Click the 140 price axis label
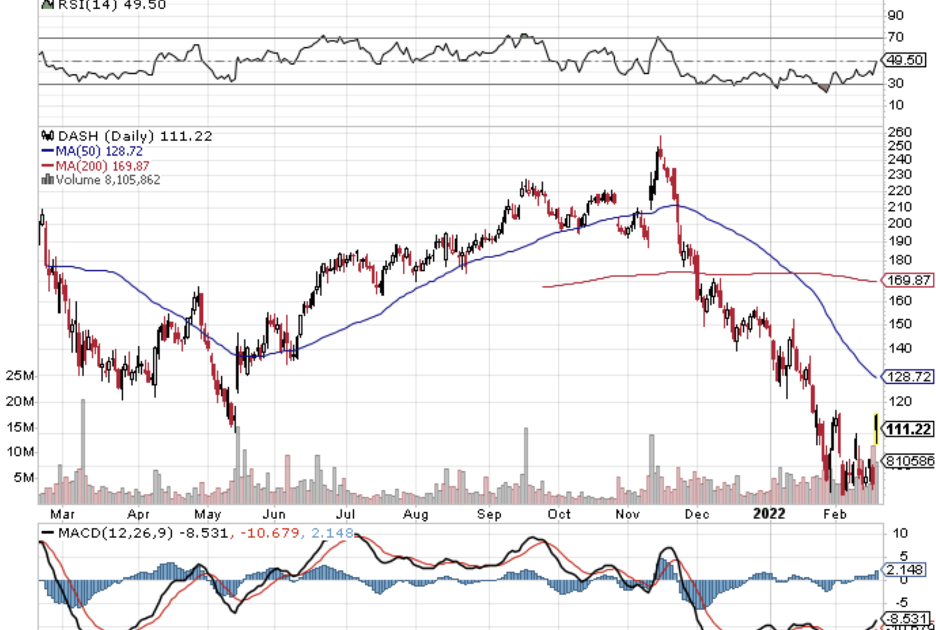Viewport: 936px width, 630px height. [x=899, y=348]
